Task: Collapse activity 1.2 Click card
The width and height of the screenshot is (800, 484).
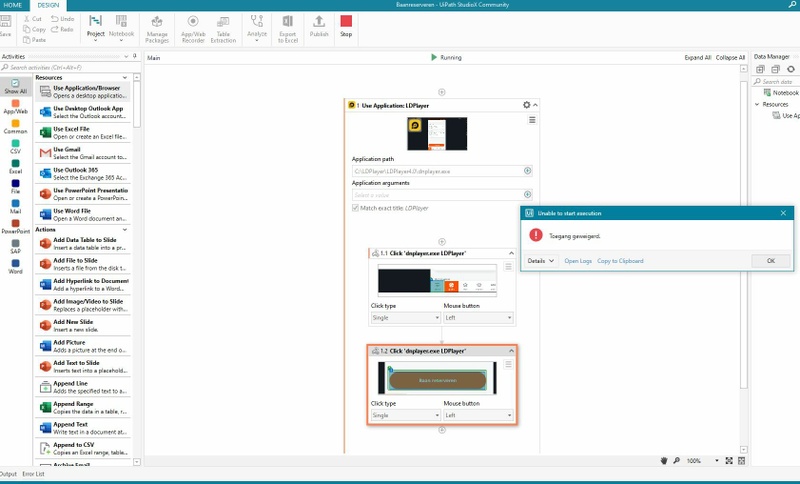Action: [x=511, y=351]
